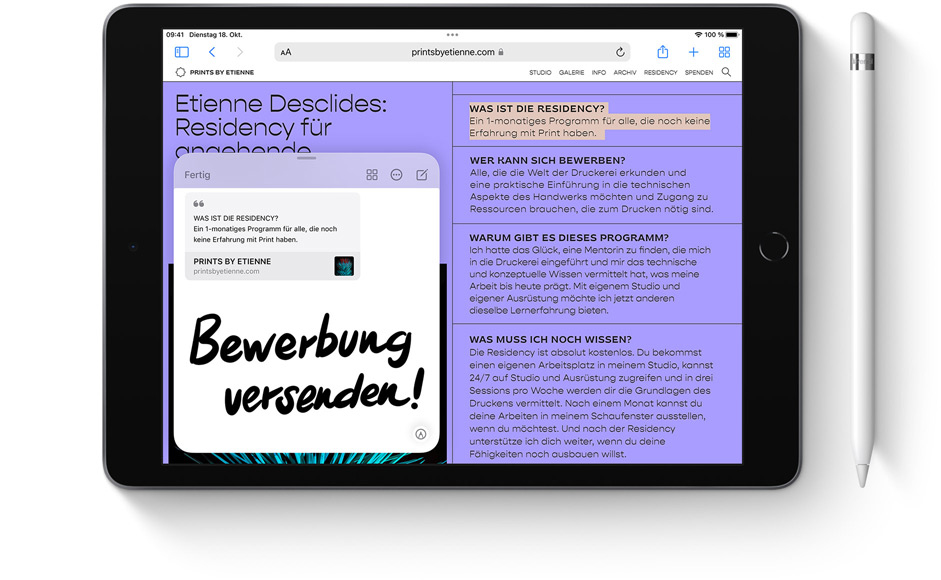Open the AA reader and text size menu

[286, 52]
